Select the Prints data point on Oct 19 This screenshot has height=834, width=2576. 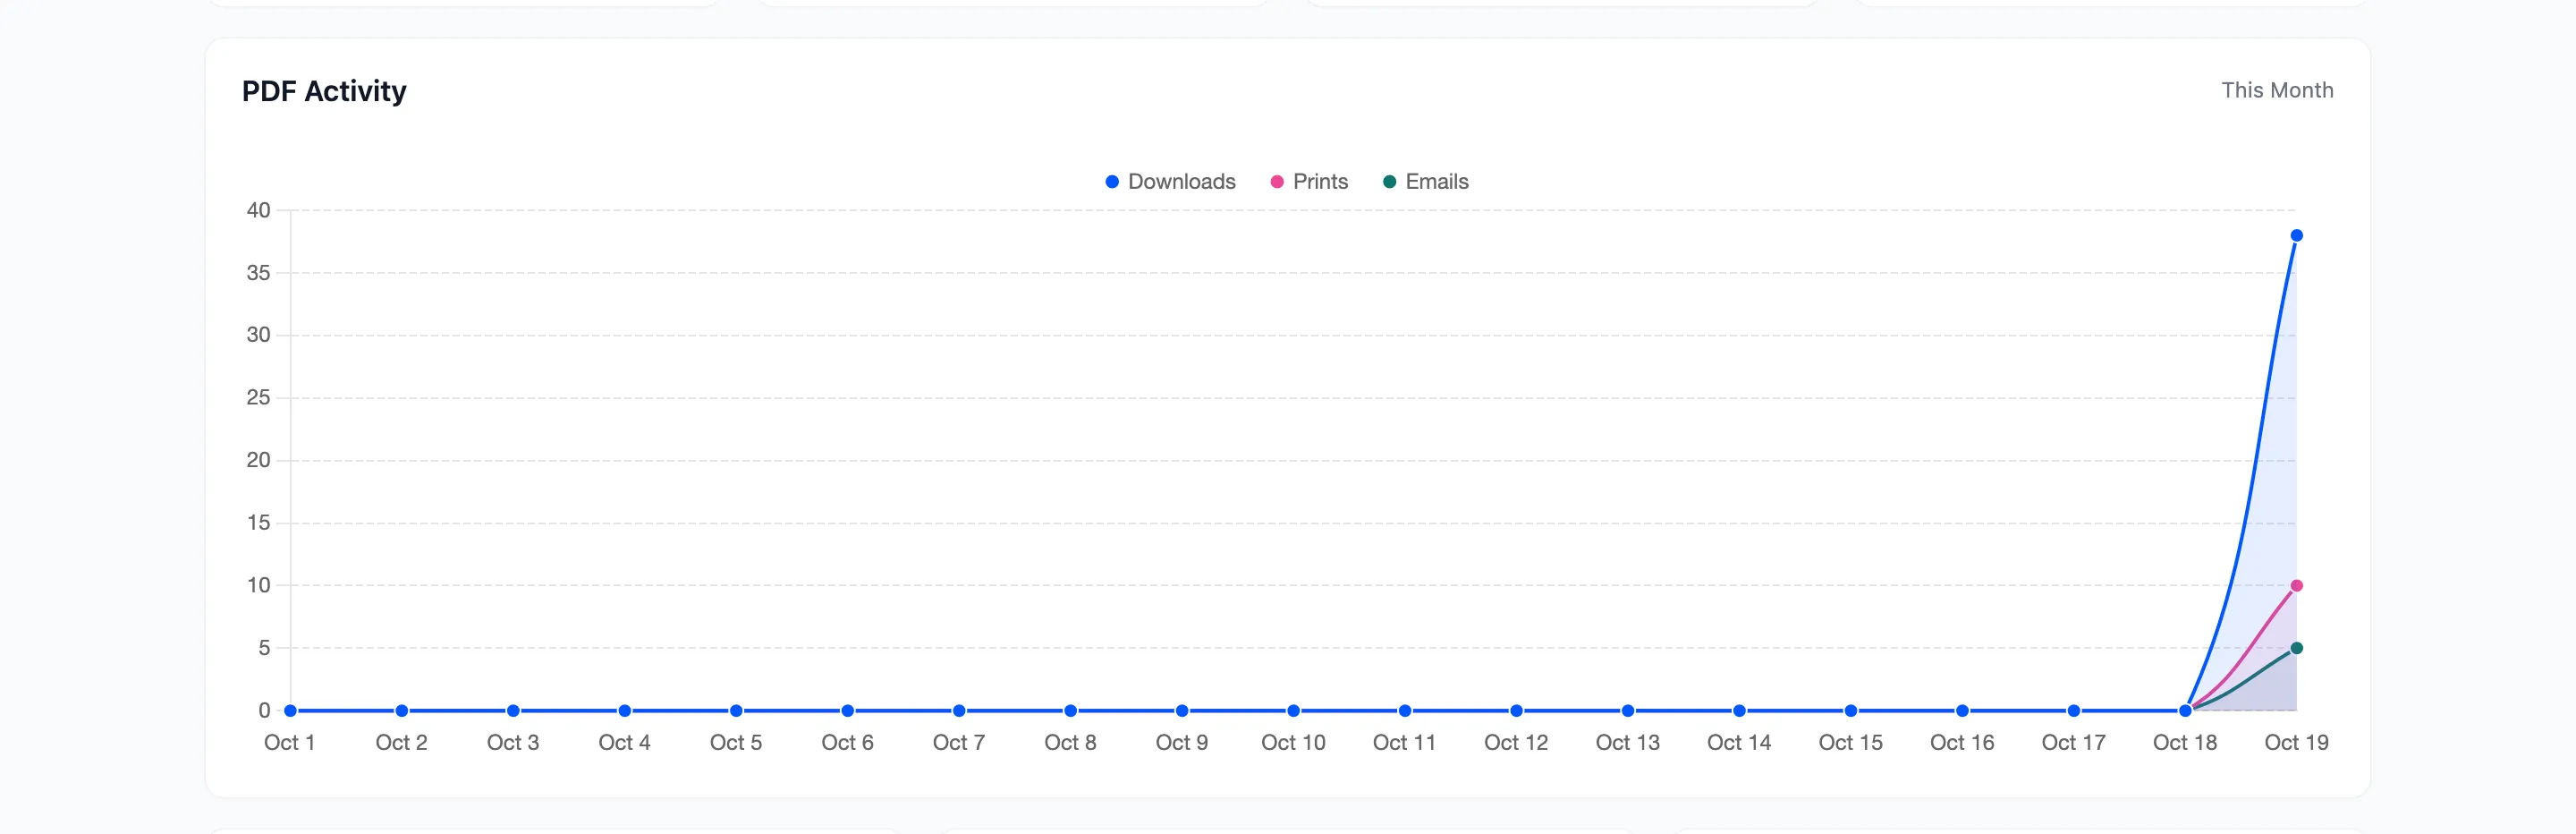coord(2296,586)
